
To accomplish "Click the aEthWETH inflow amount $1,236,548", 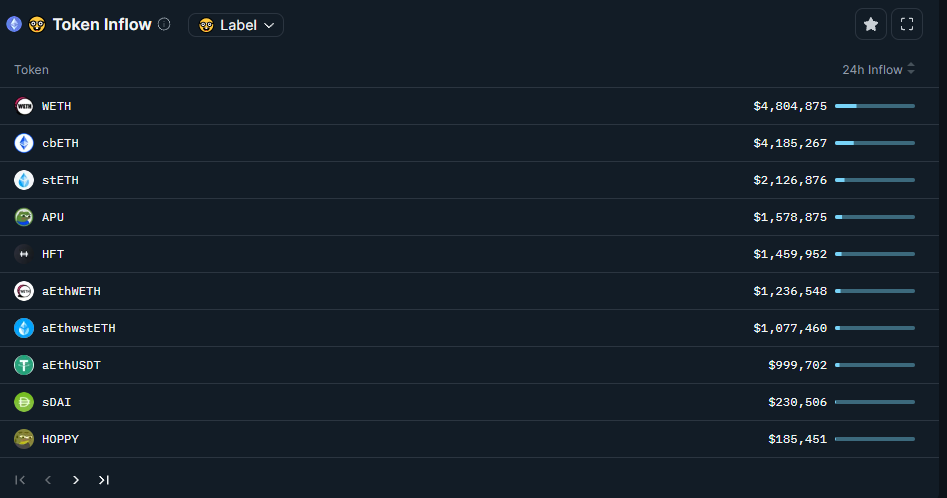I will (x=790, y=291).
